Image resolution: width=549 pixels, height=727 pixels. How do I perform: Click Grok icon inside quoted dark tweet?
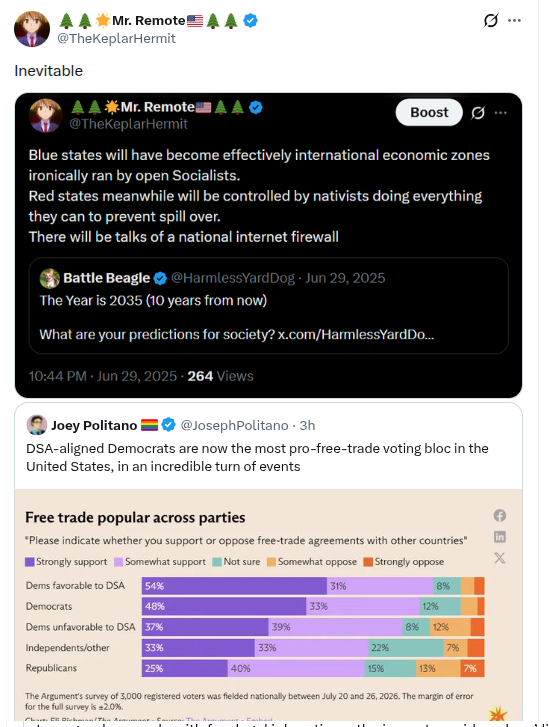[x=478, y=113]
